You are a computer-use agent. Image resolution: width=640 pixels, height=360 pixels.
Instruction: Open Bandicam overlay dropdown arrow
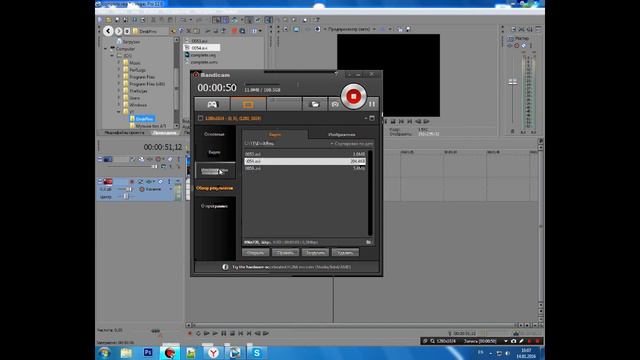(x=506, y=341)
